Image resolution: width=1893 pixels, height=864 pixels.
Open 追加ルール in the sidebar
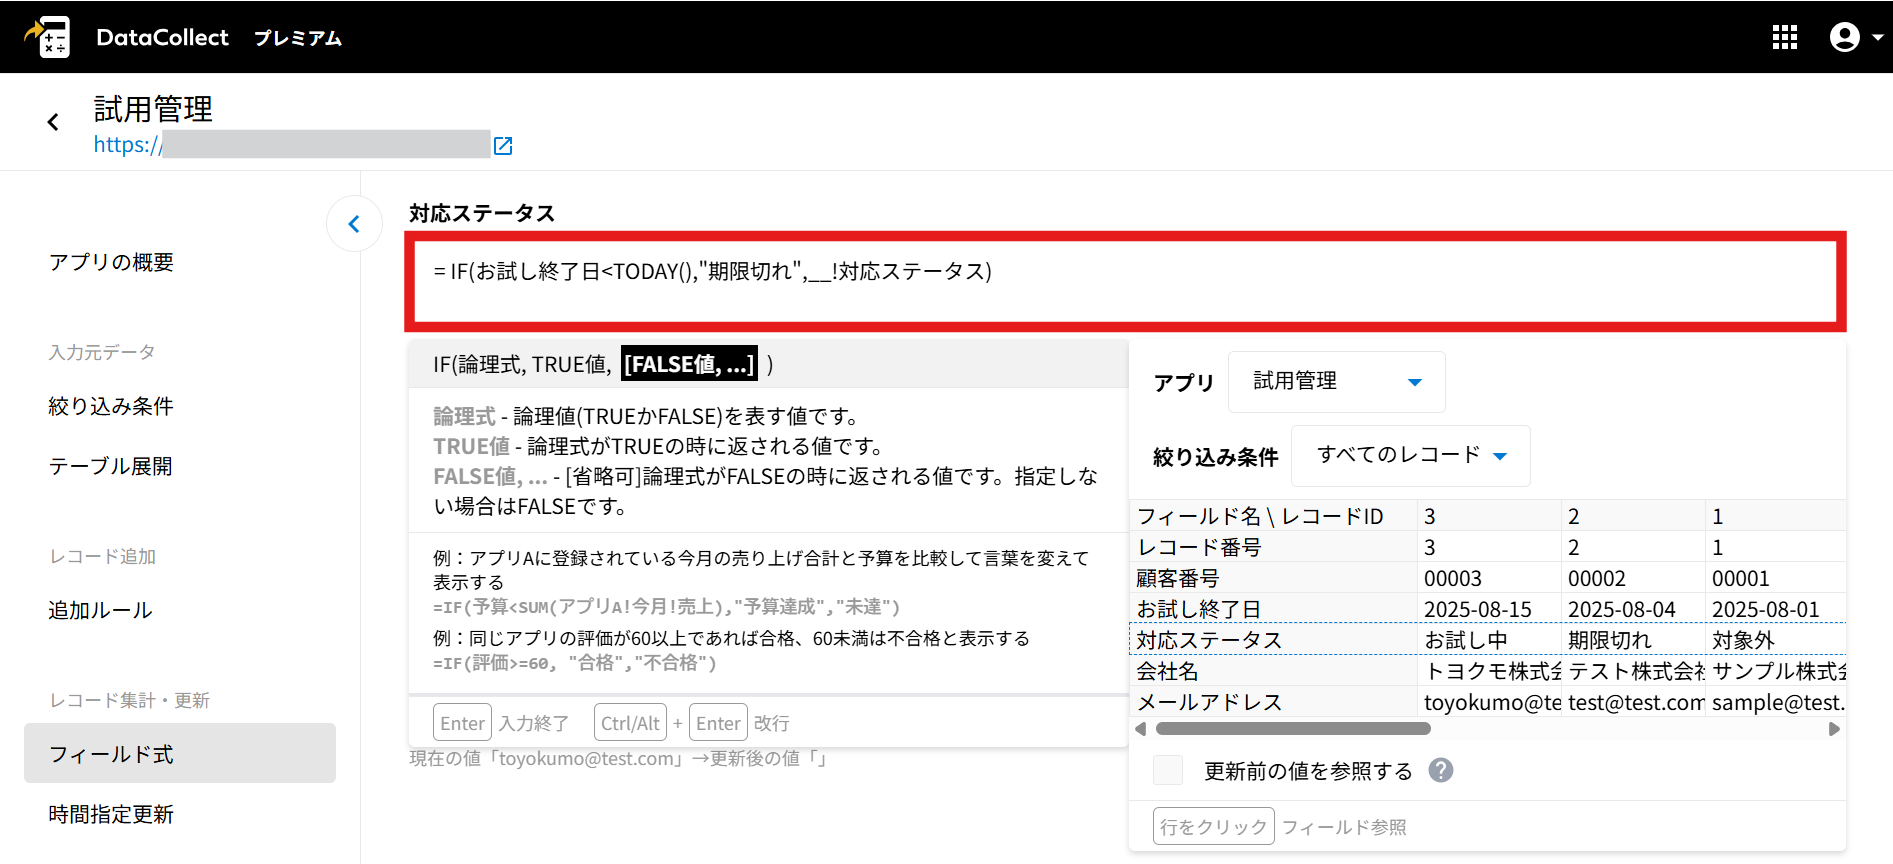click(100, 610)
